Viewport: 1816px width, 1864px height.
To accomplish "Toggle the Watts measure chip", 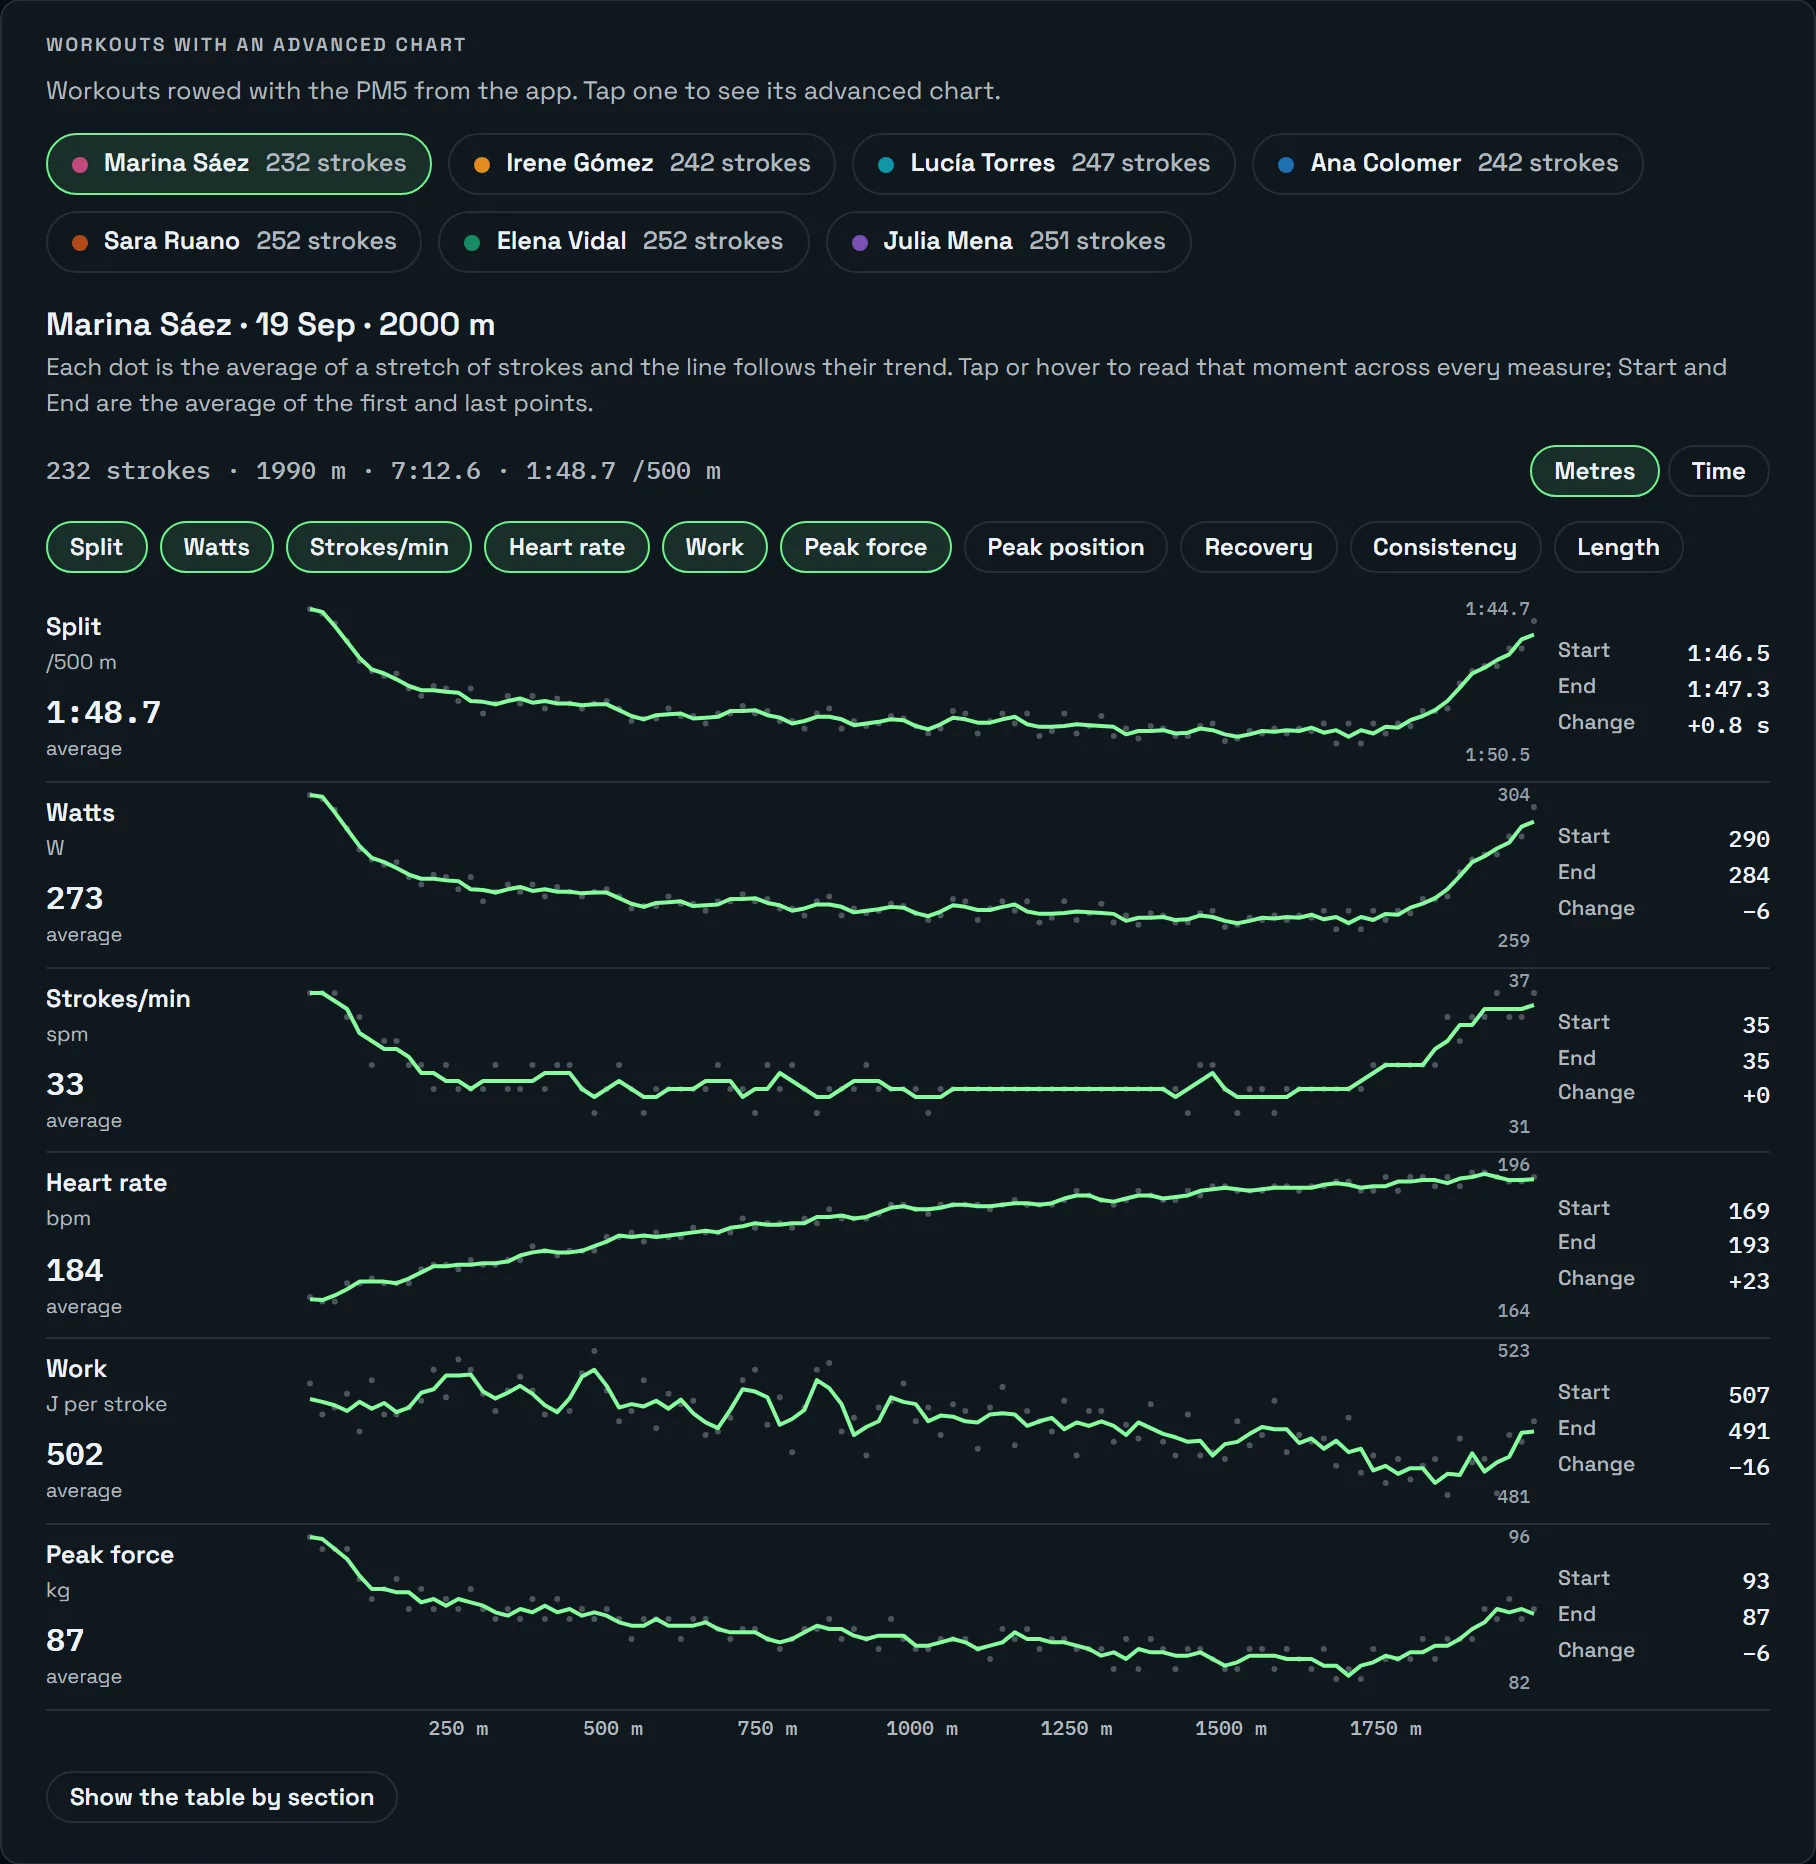I will [x=216, y=547].
